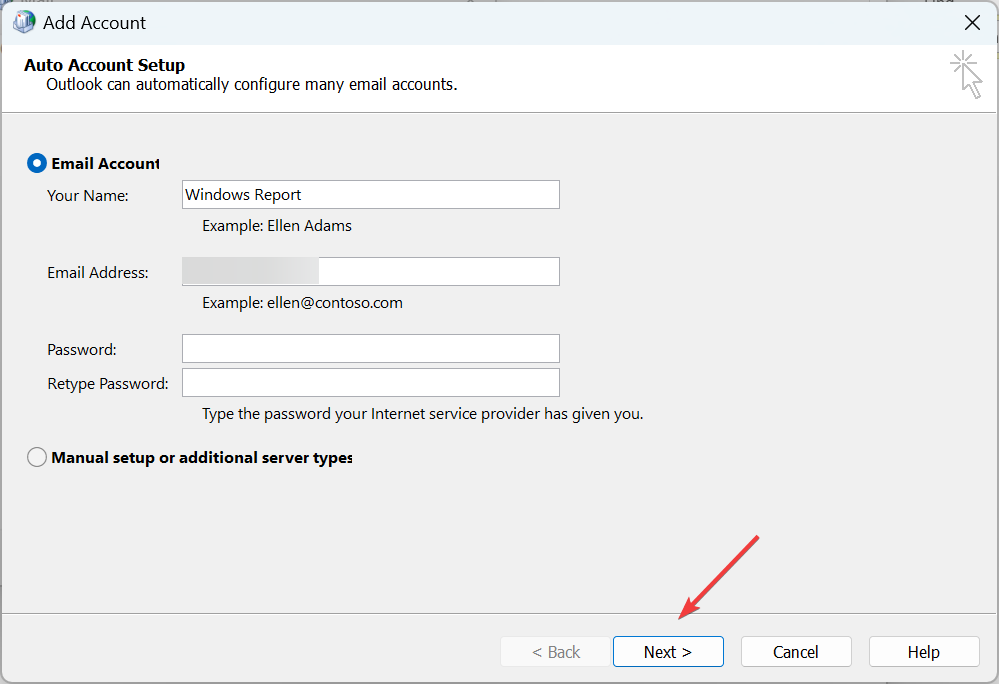
Task: Cancel the Add Account dialog
Action: point(796,652)
